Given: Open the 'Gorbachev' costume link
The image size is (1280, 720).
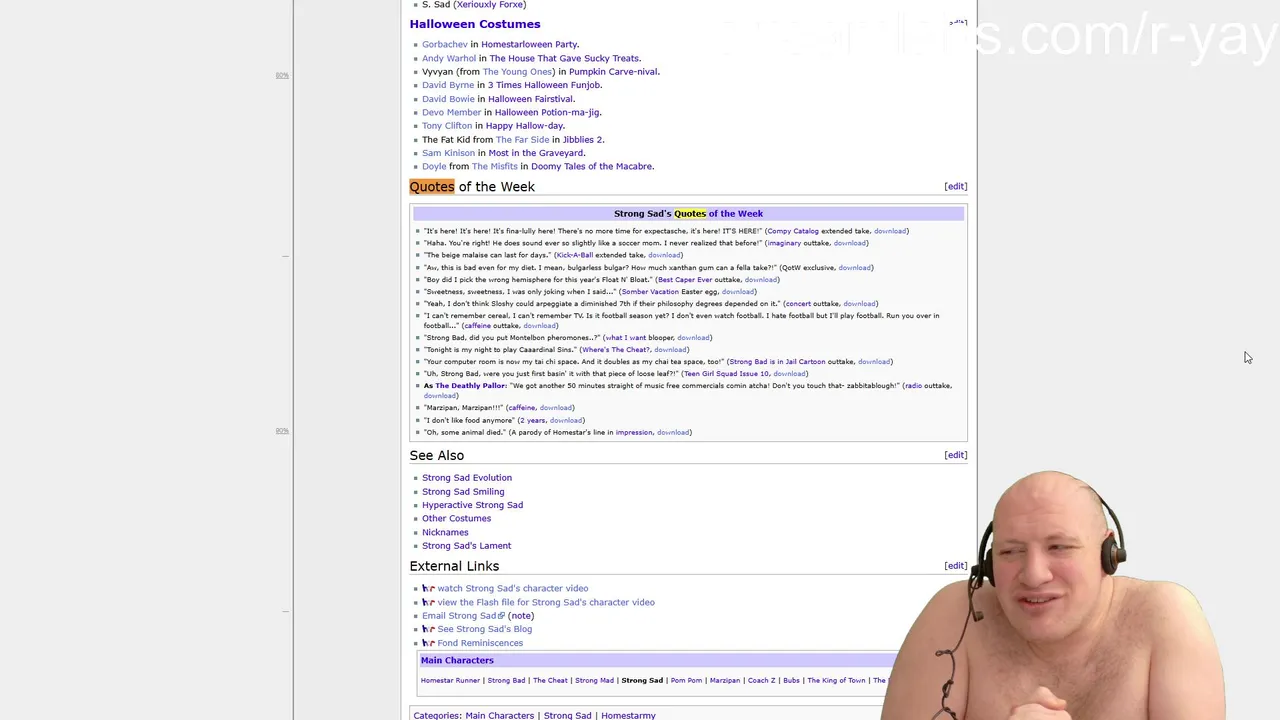Looking at the screenshot, I should [444, 45].
